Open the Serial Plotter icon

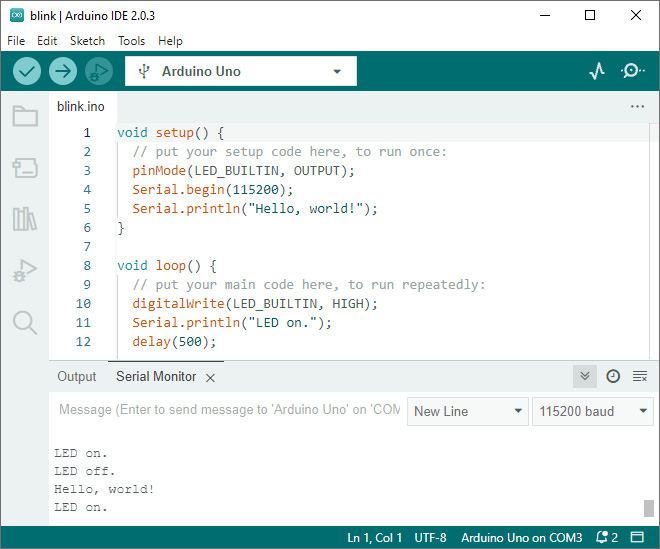click(596, 71)
